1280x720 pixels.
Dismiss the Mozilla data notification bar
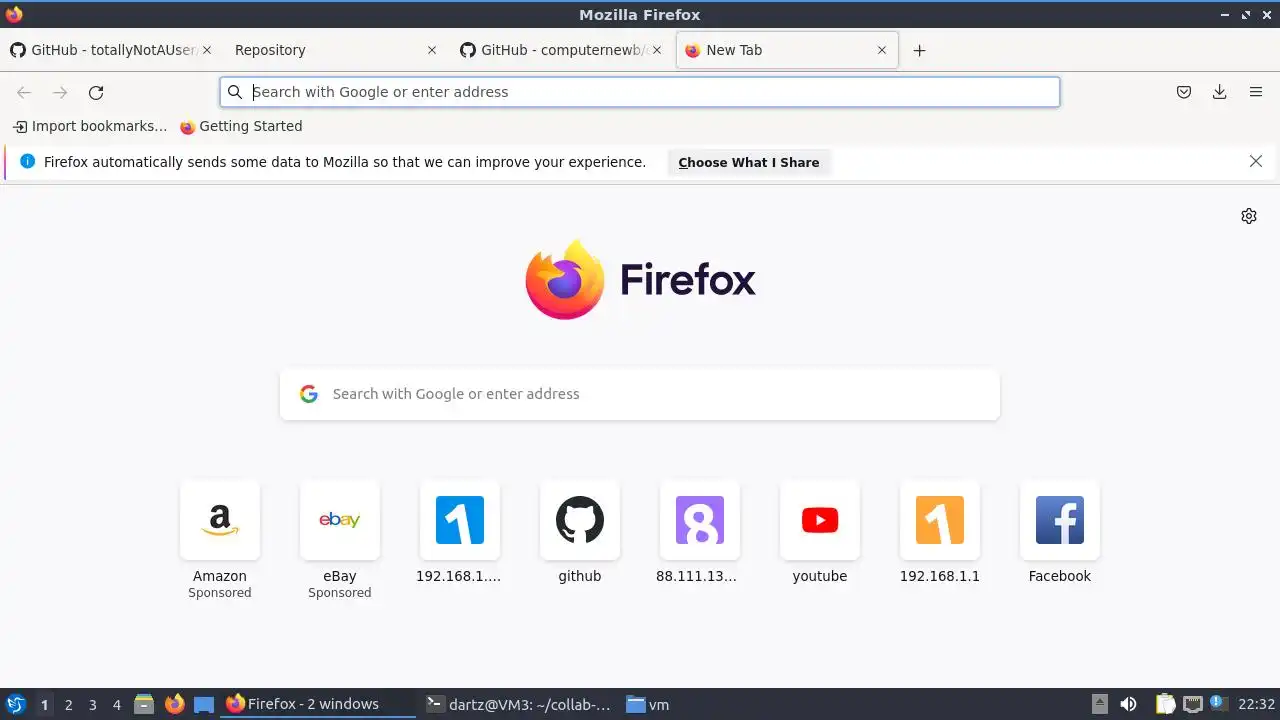pyautogui.click(x=1256, y=161)
